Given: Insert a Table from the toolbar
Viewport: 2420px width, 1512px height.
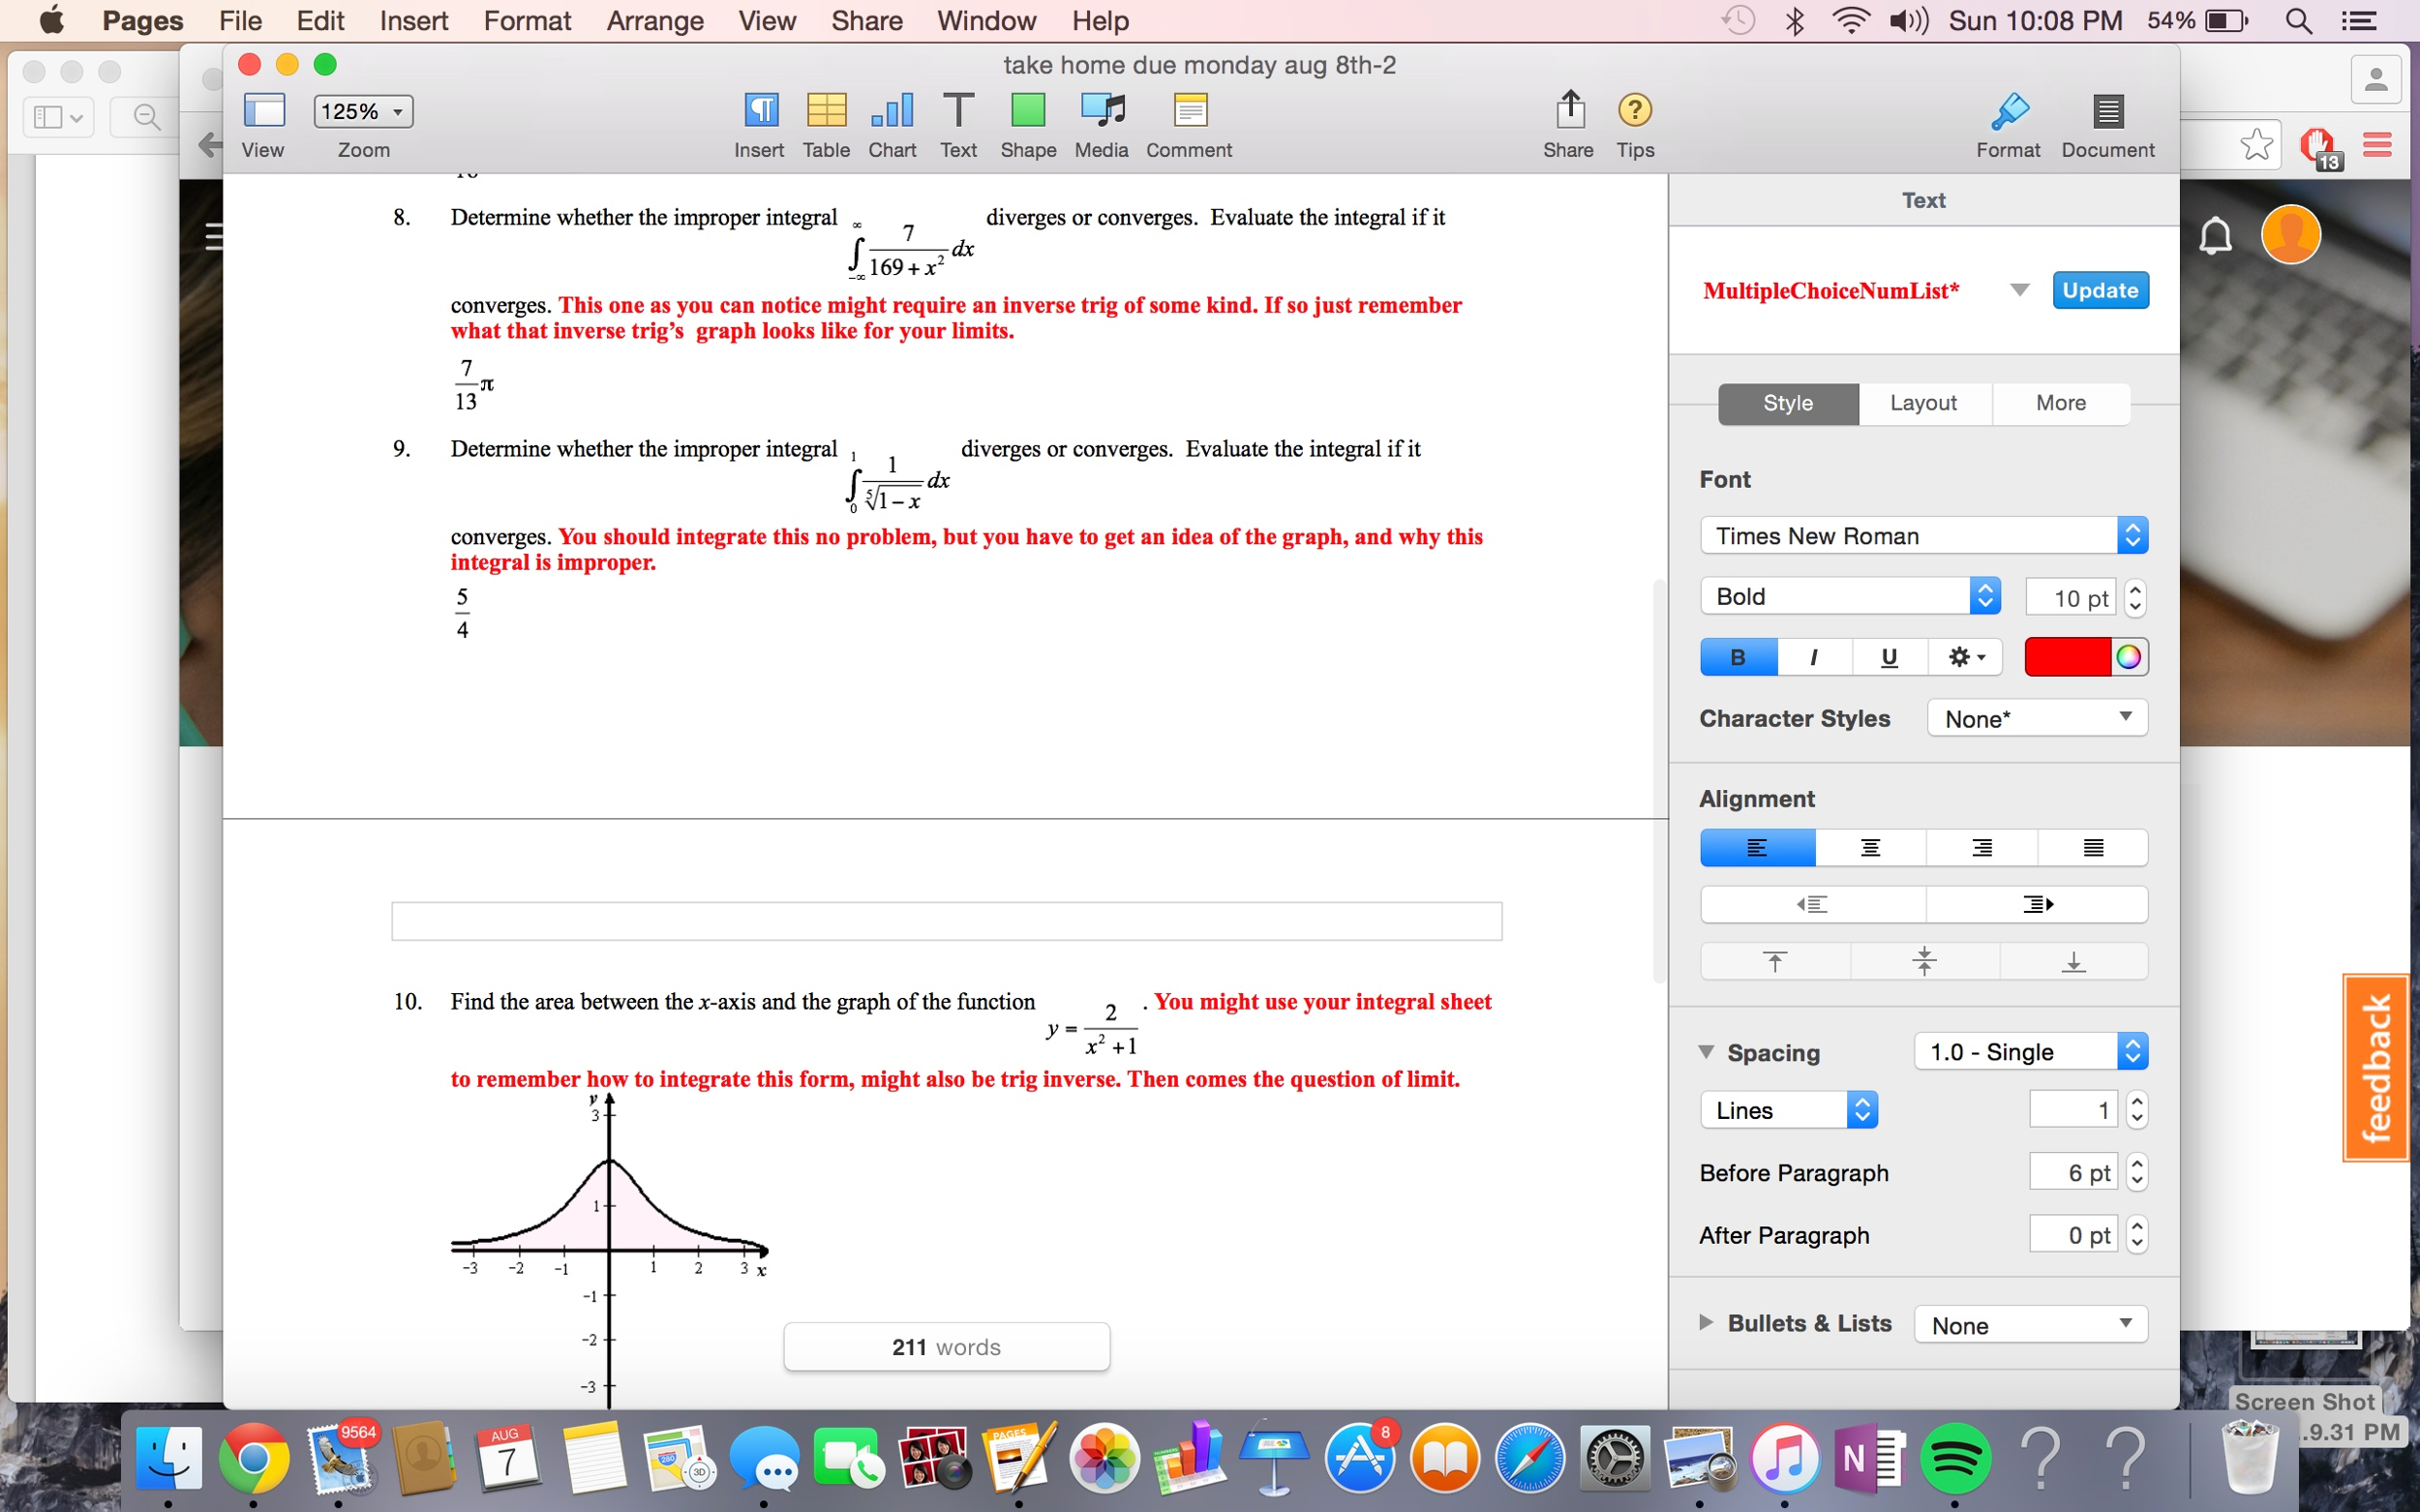Looking at the screenshot, I should (x=826, y=110).
